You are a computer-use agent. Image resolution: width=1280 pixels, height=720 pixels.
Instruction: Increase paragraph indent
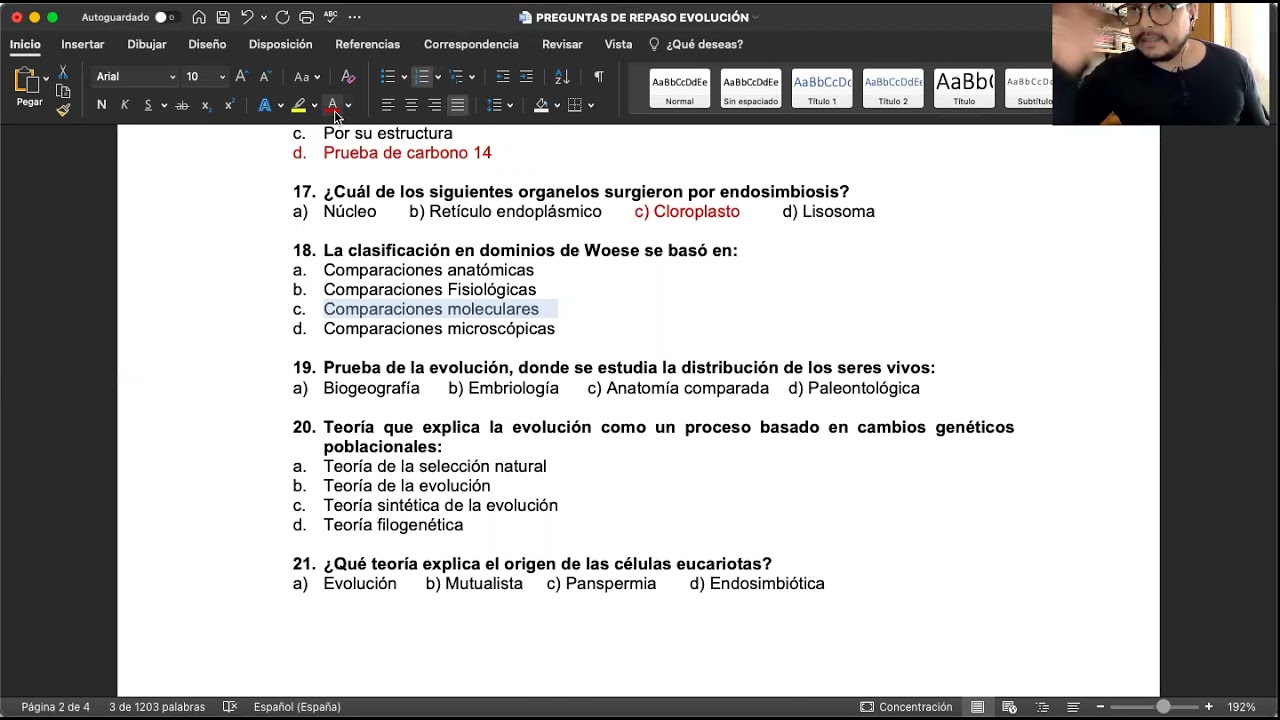coord(526,76)
